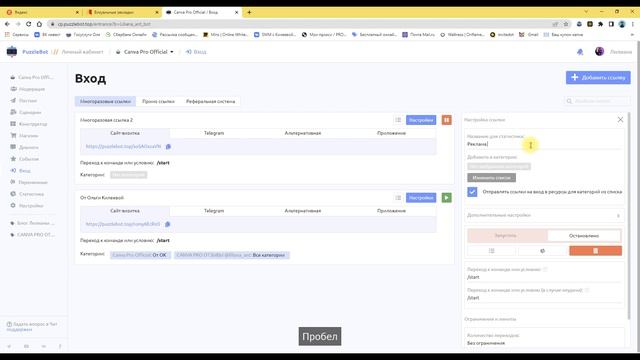Open user avatar in header
Screen dimensions: 640x360
coord(599,51)
